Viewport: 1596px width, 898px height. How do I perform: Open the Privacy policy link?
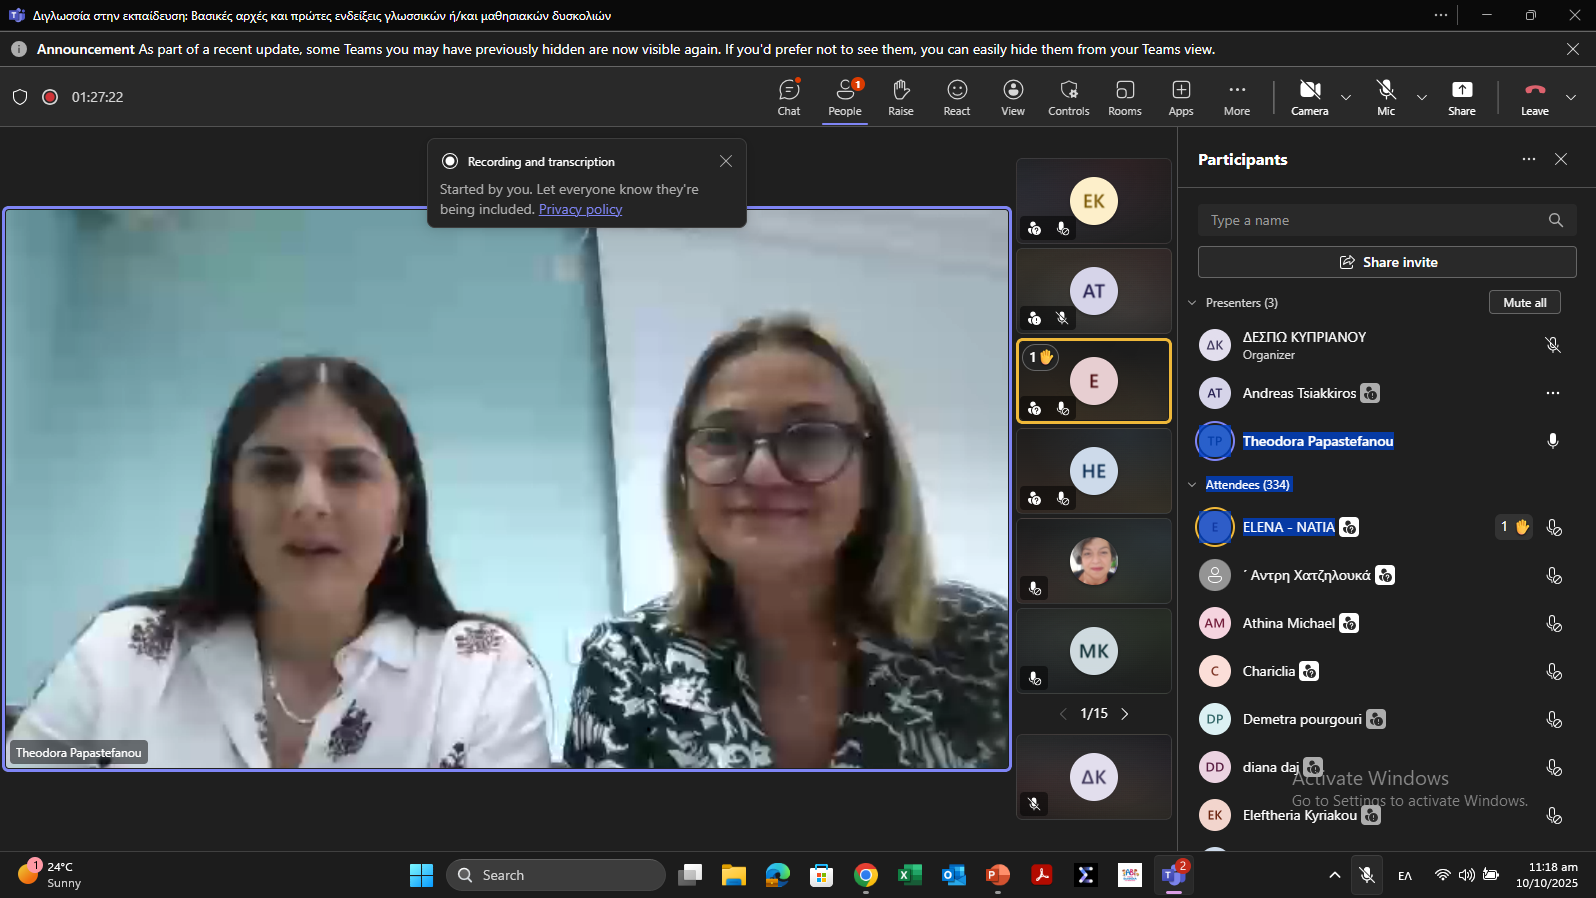coord(580,209)
